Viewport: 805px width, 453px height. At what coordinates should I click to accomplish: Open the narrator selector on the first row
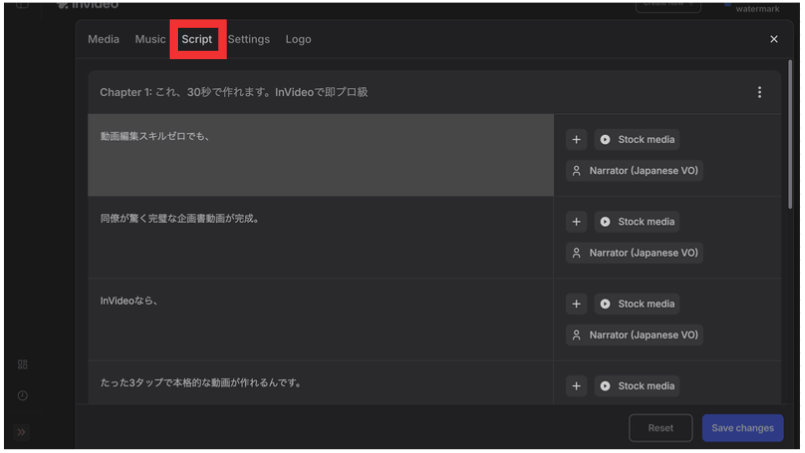634,171
